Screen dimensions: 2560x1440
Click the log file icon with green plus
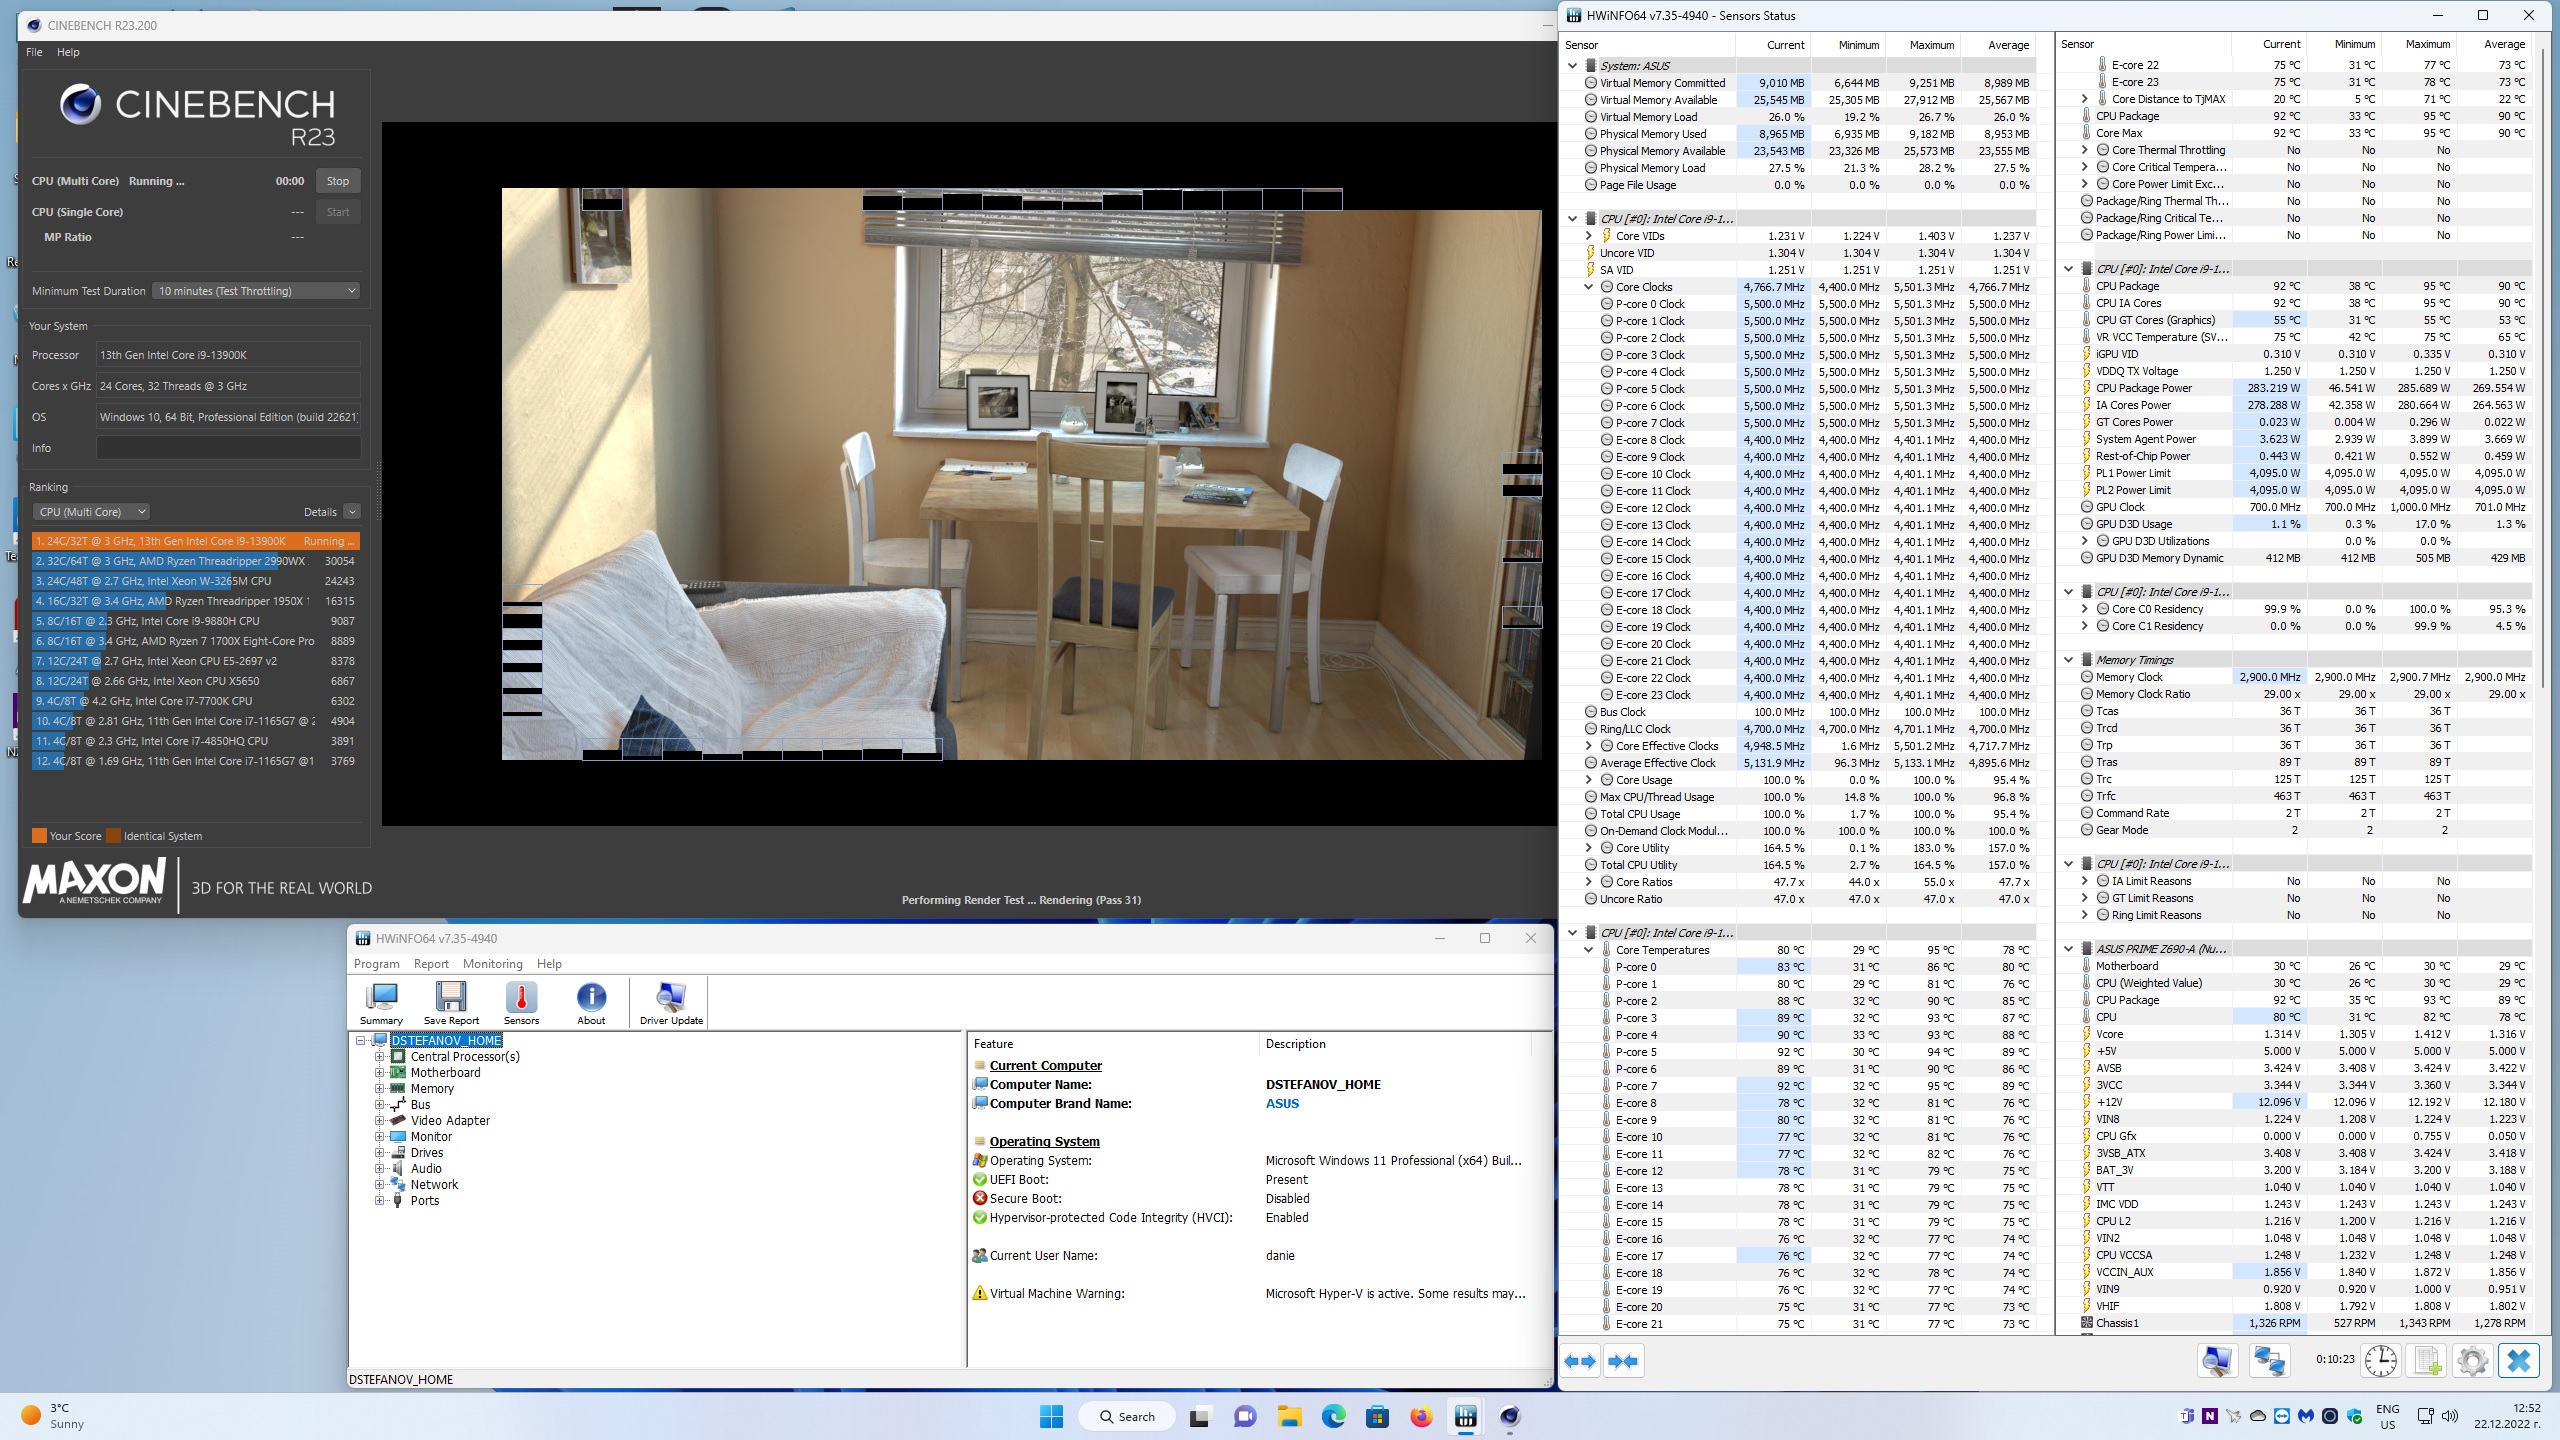click(2427, 1361)
